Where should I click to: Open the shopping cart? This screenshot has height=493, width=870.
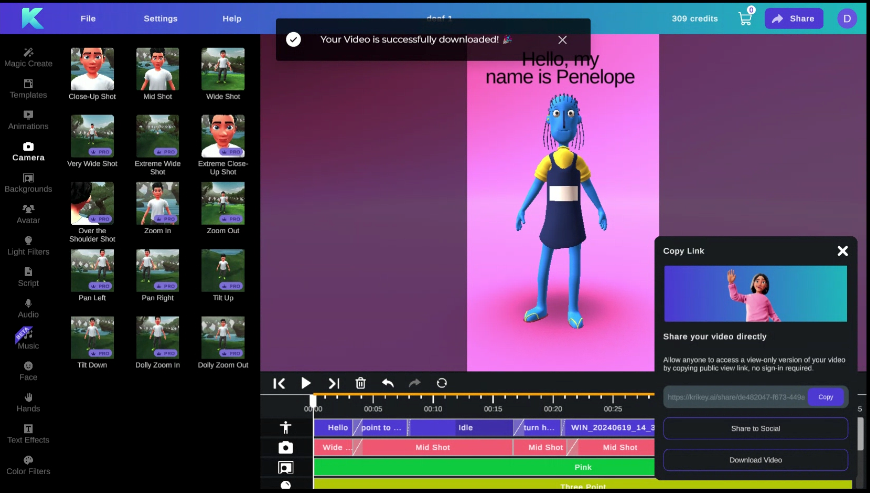[745, 18]
